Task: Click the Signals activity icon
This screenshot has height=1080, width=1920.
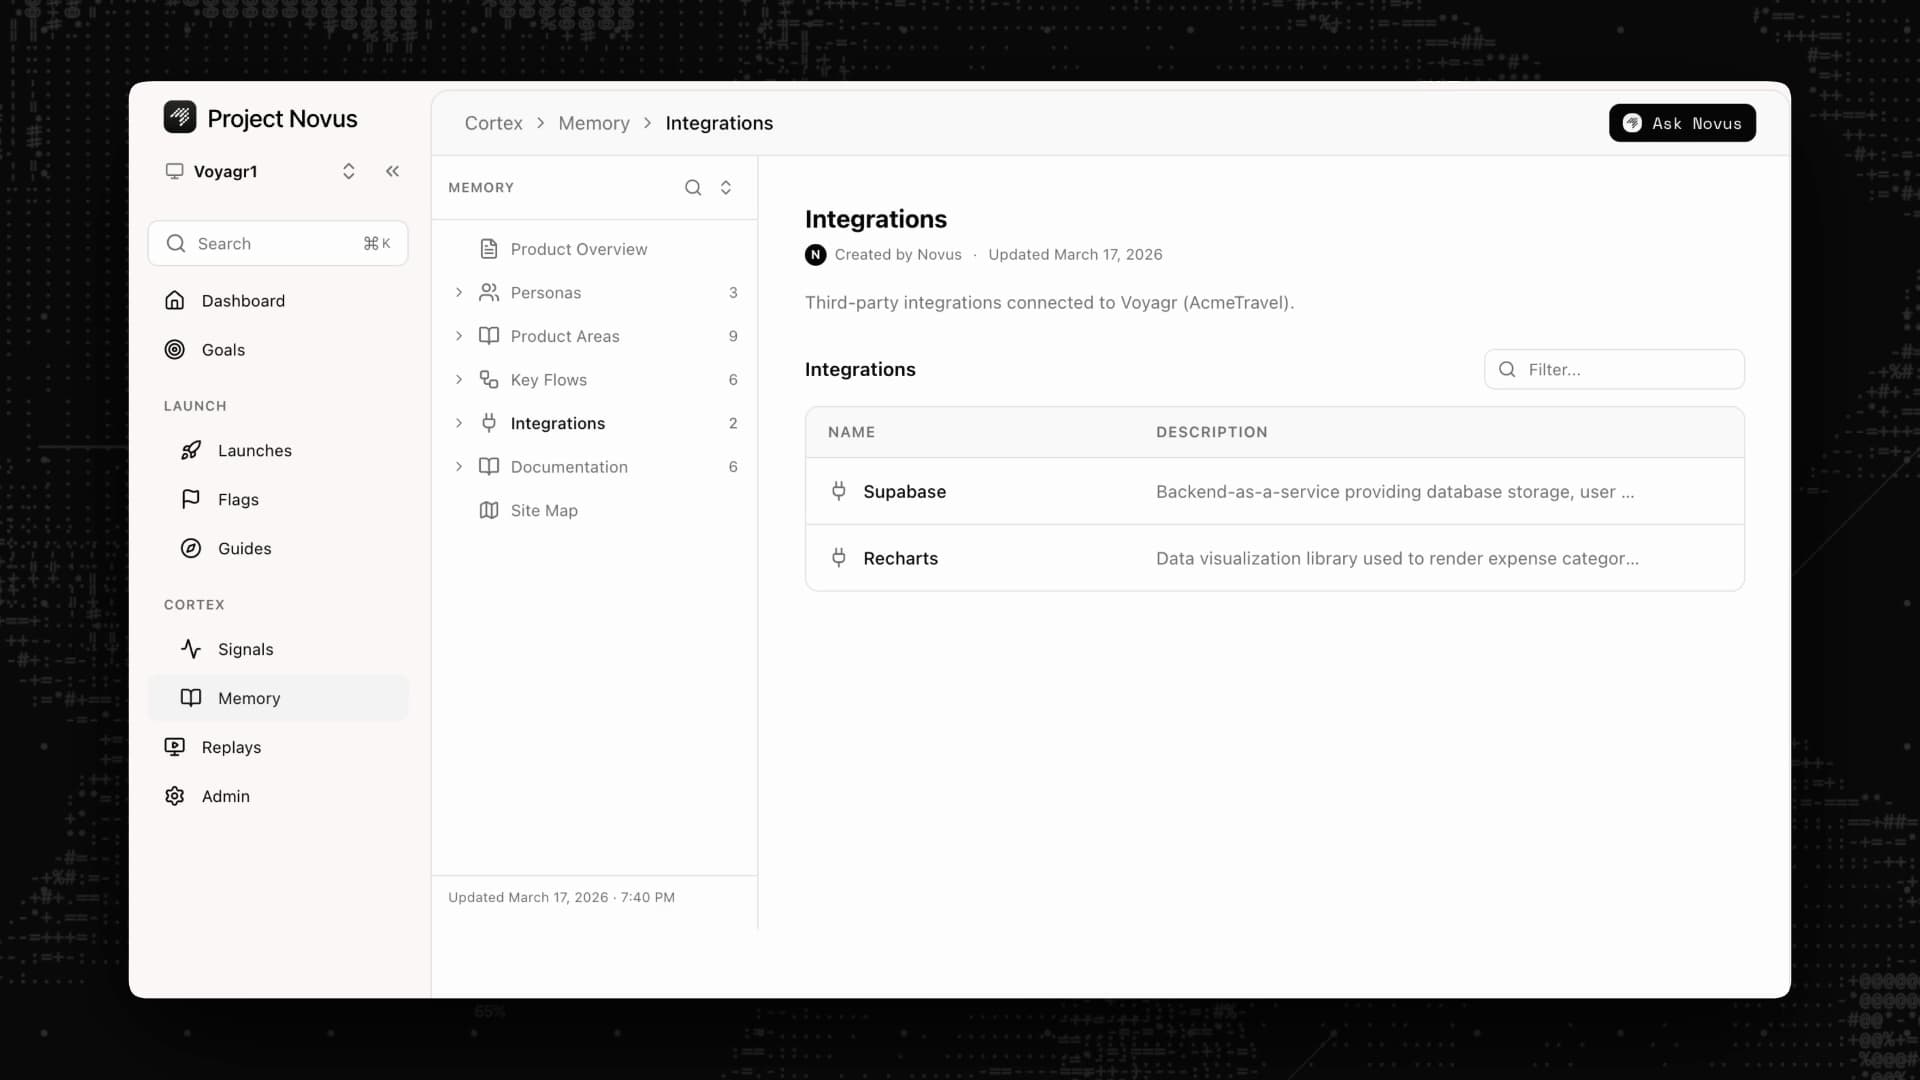Action: (191, 649)
